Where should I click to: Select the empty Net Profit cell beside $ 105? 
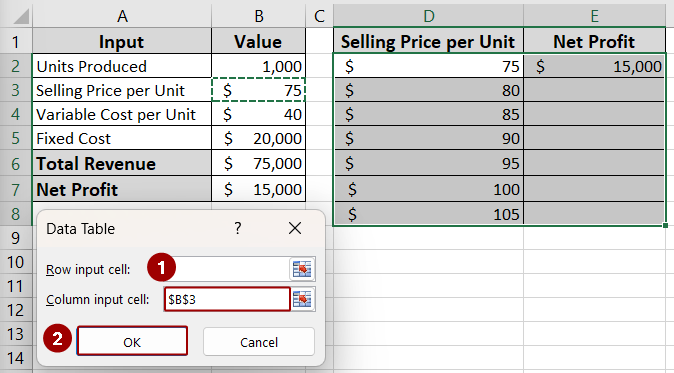[594, 214]
